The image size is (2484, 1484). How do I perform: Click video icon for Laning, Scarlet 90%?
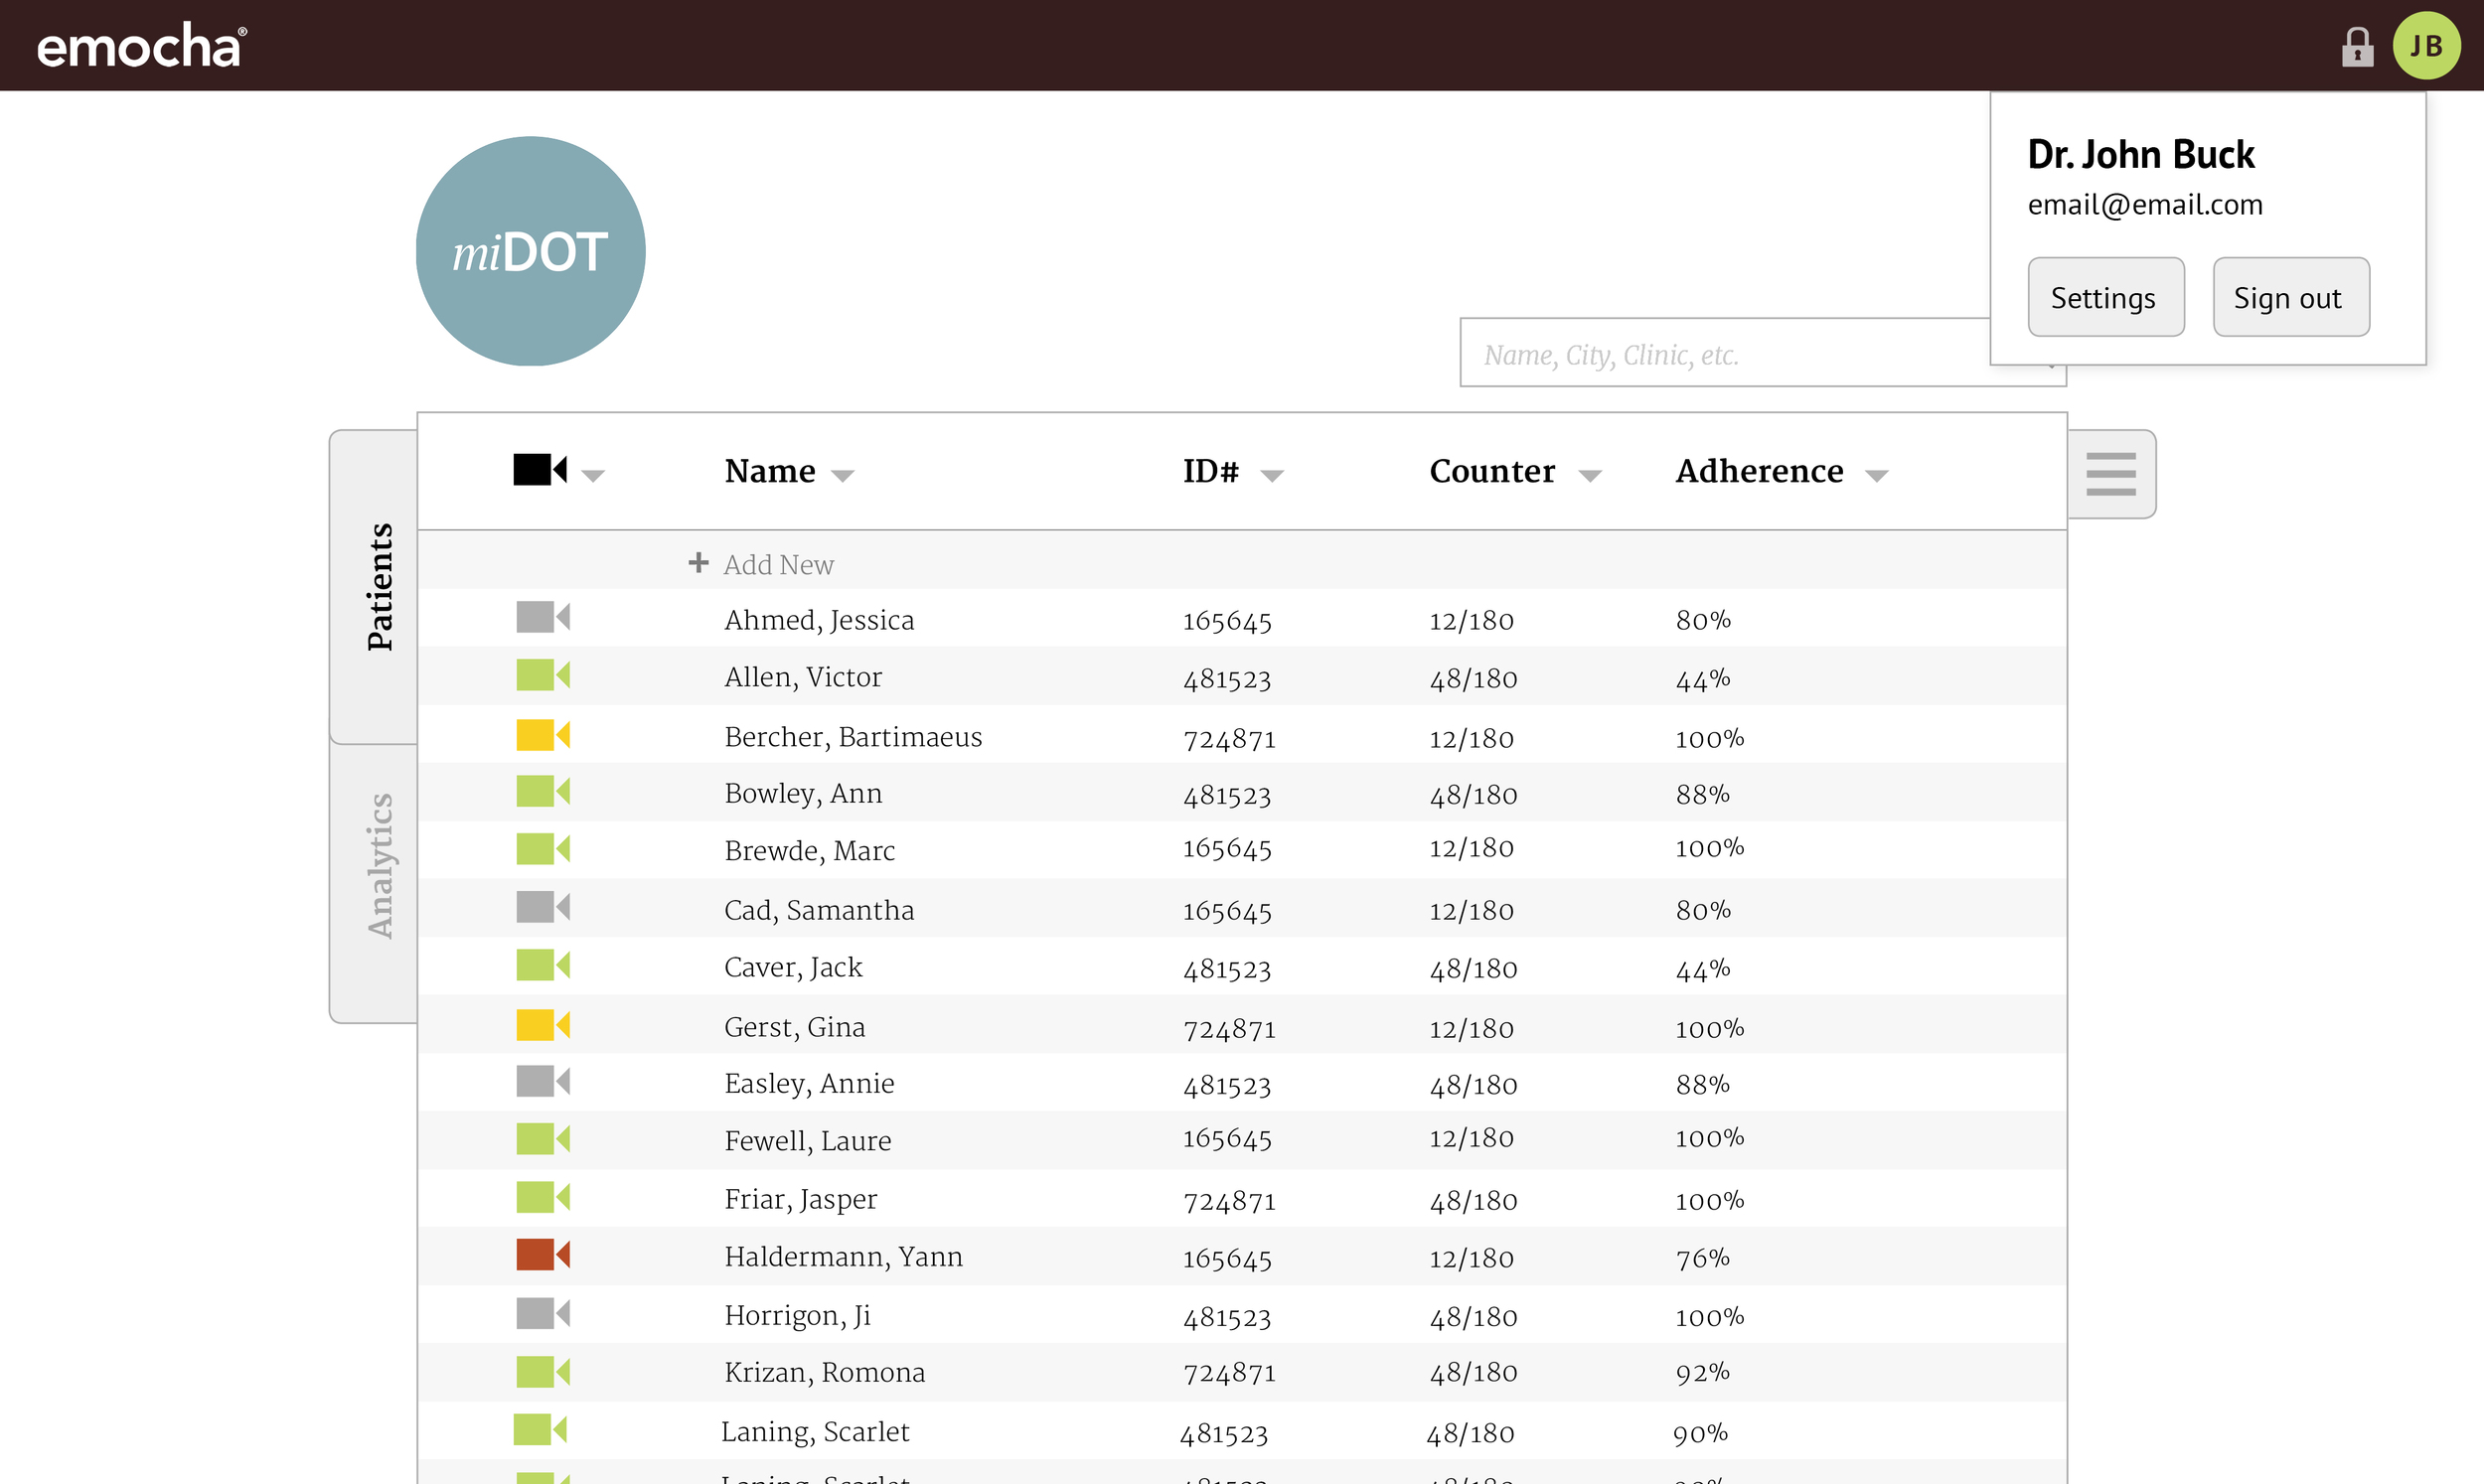(x=540, y=1429)
